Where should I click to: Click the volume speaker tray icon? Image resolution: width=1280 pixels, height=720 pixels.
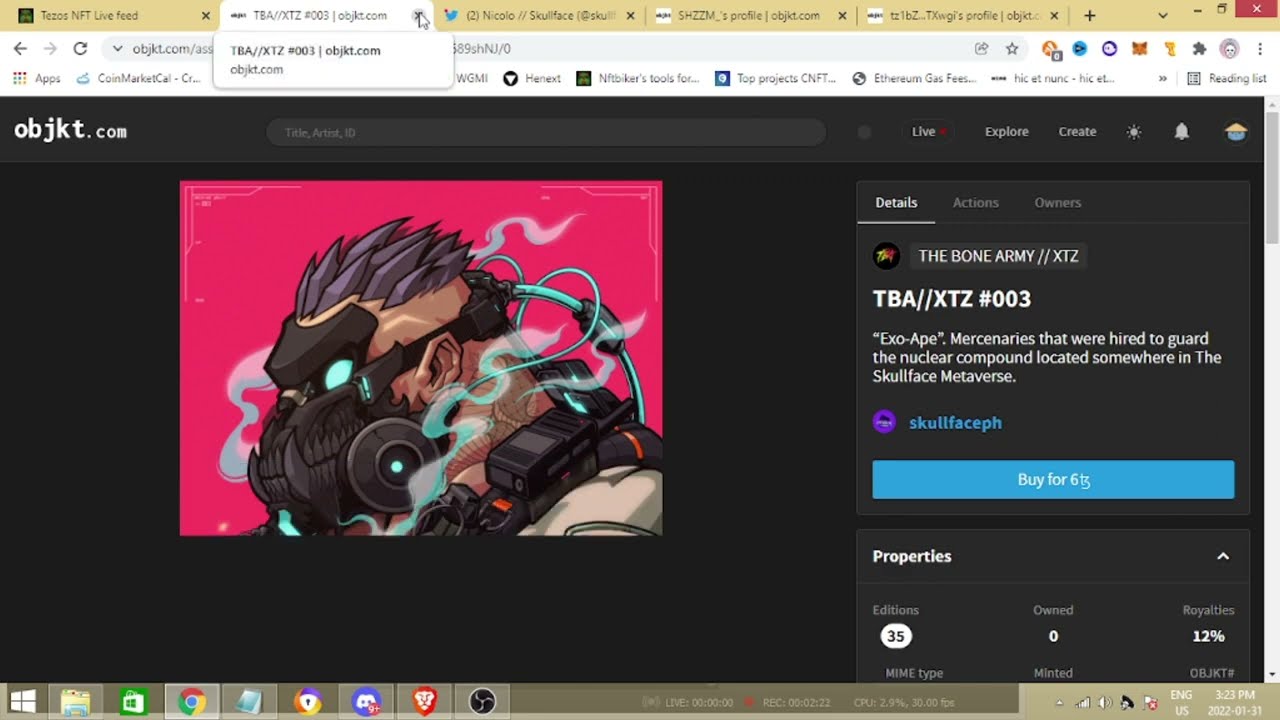(1105, 702)
